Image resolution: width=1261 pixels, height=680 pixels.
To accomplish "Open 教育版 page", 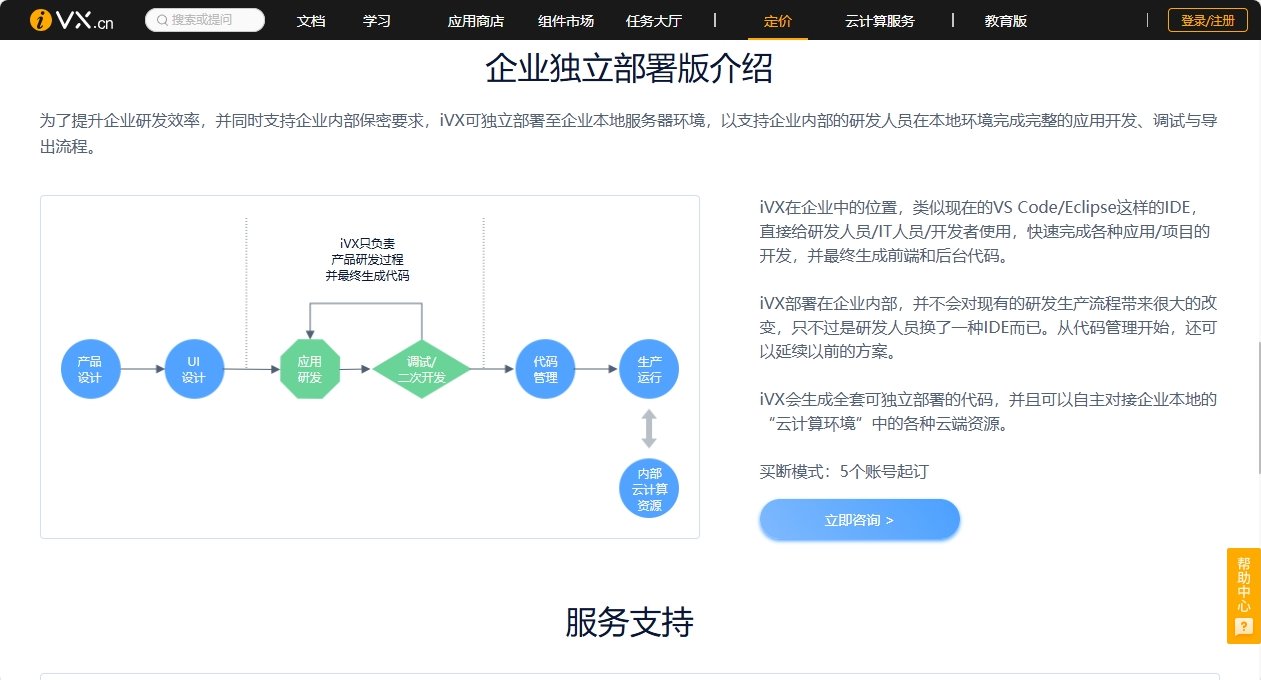I will coord(1006,20).
